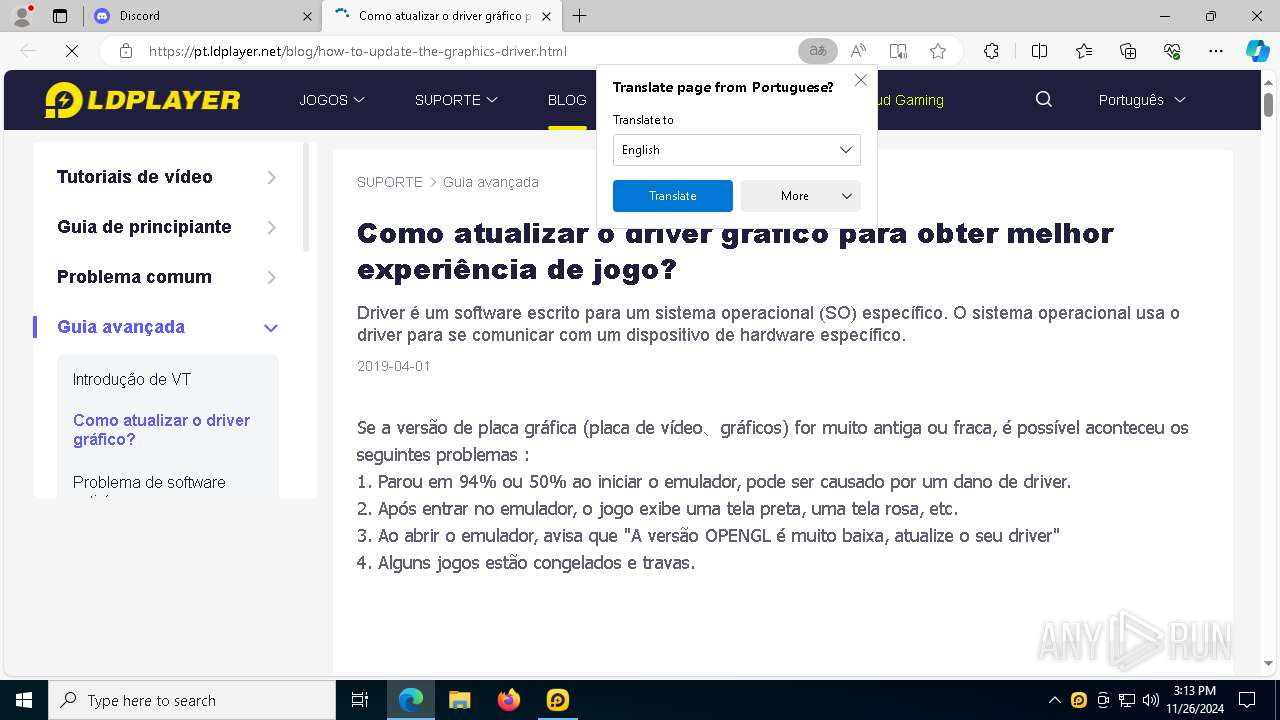Open the More dropdown in the translate popup
This screenshot has height=720, width=1280.
click(801, 196)
